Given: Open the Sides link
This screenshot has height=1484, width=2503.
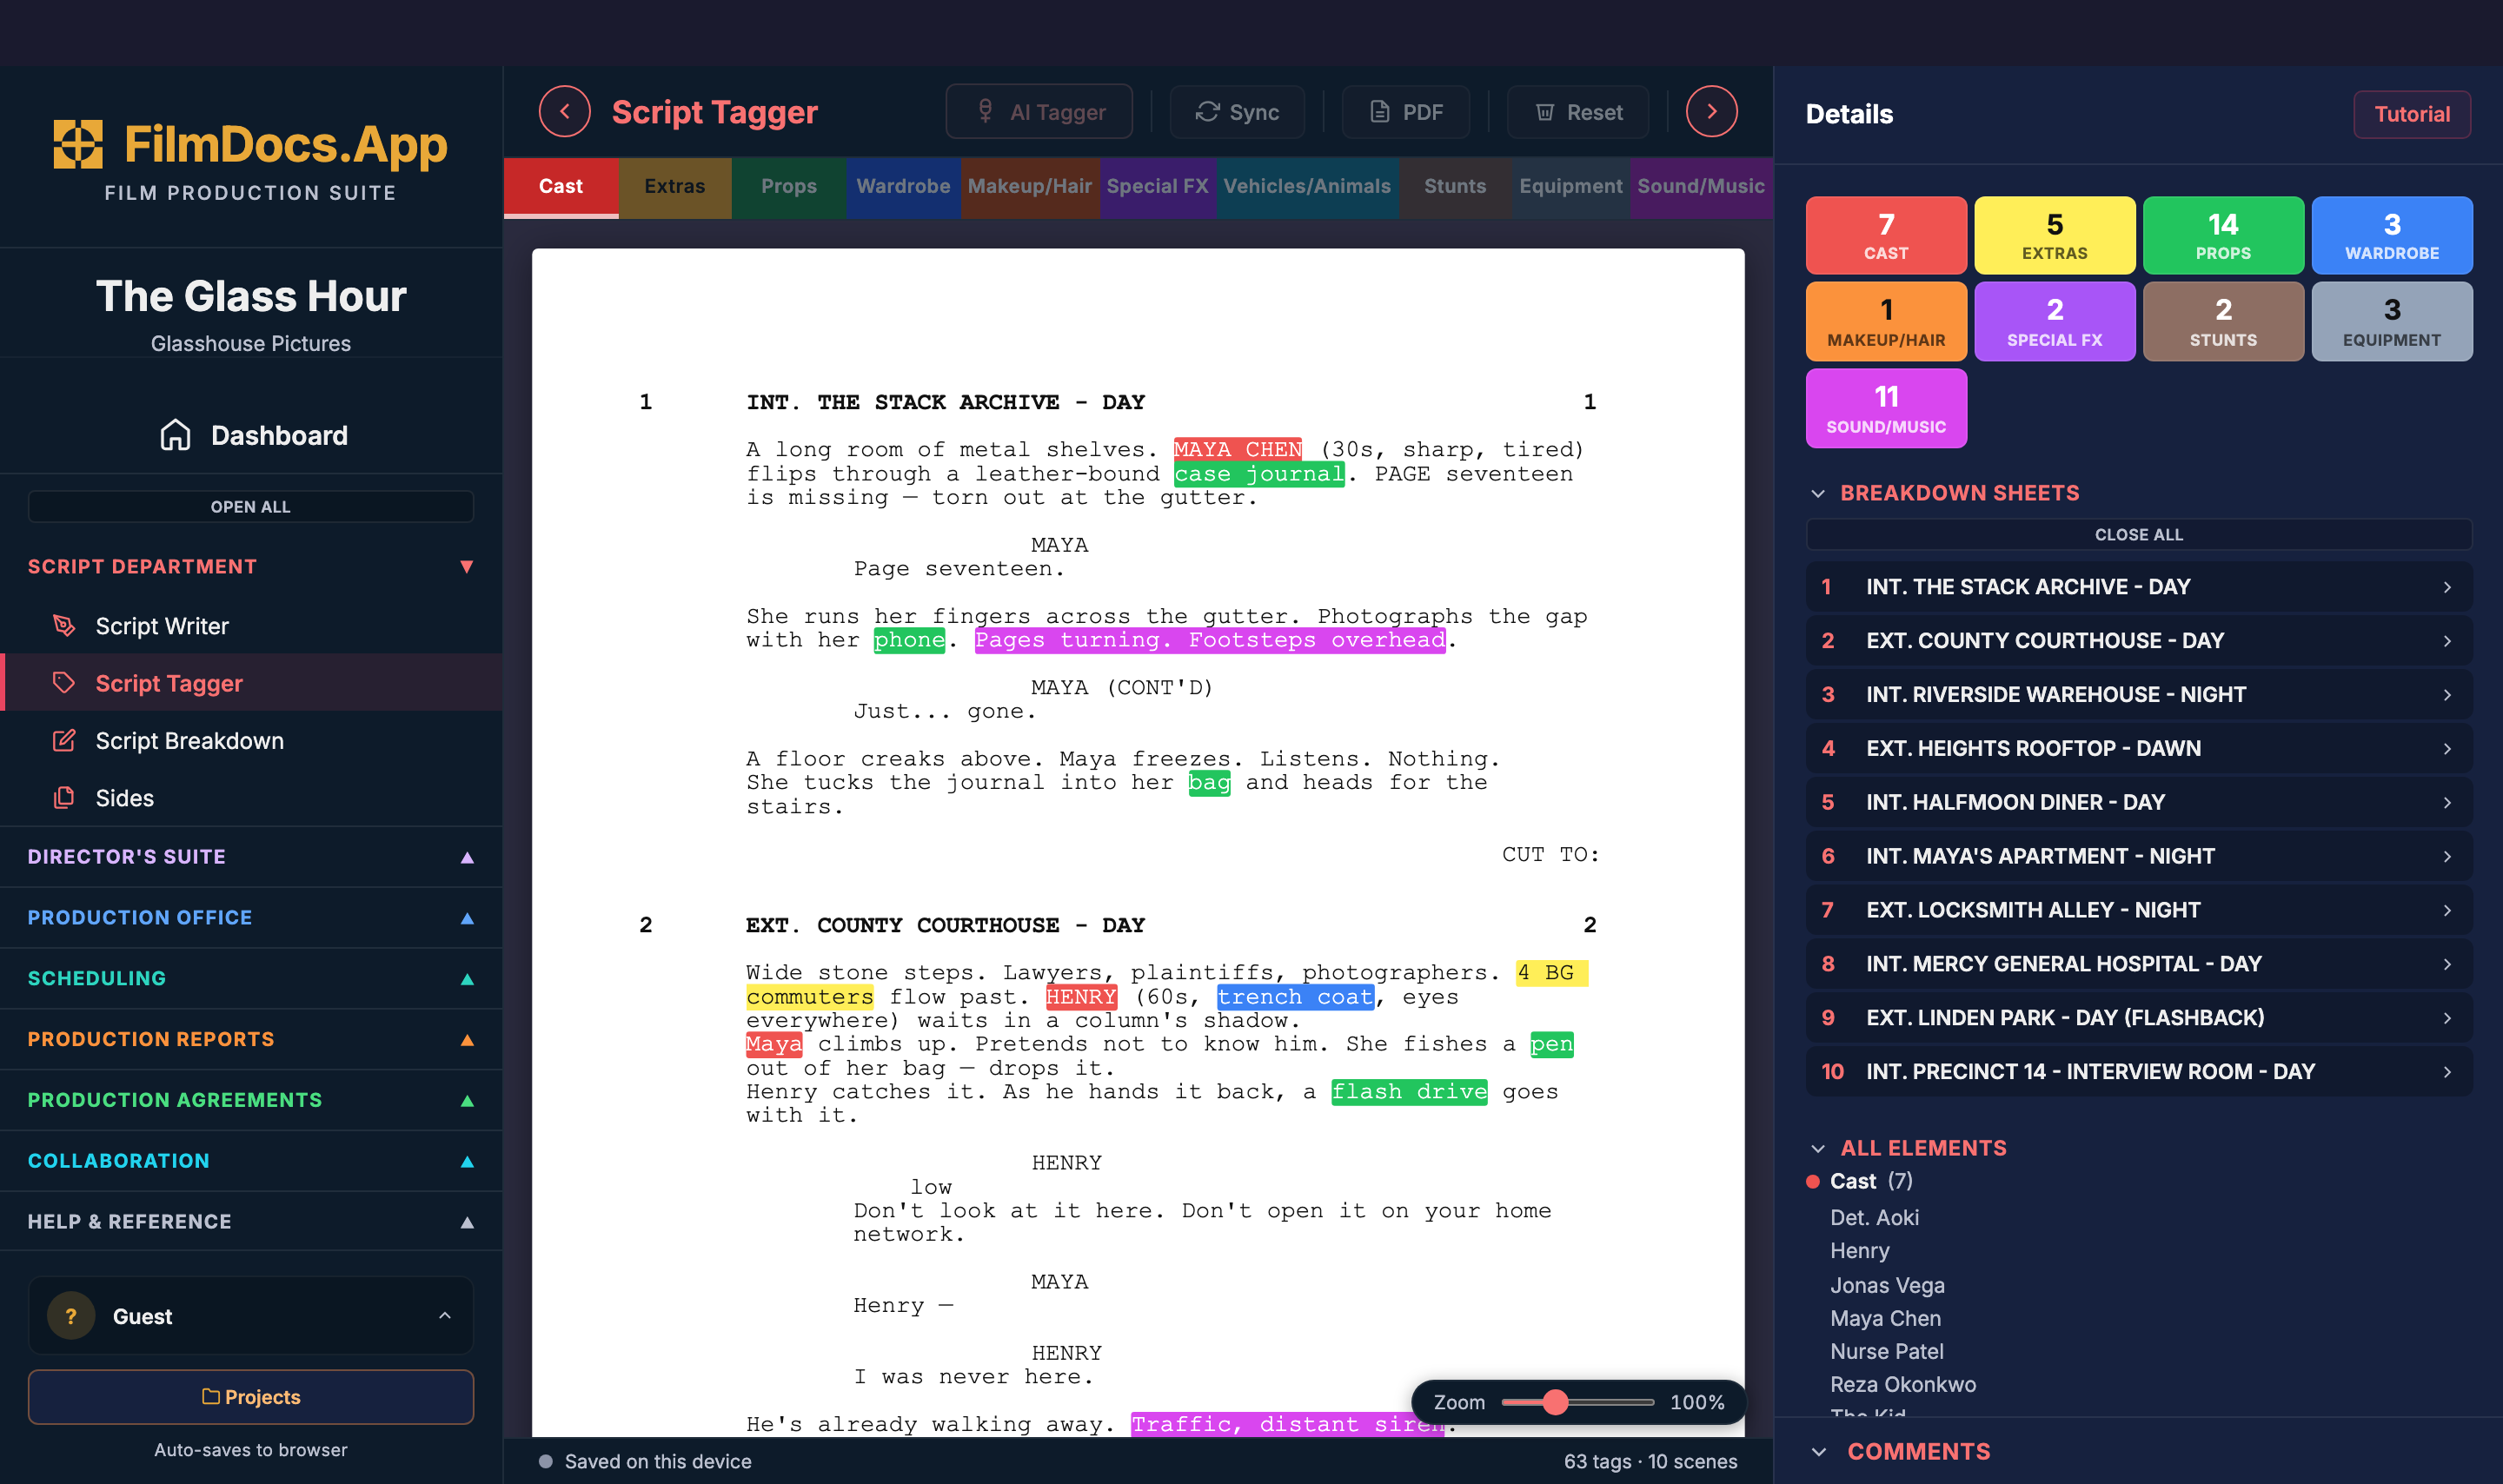Looking at the screenshot, I should click(x=251, y=798).
